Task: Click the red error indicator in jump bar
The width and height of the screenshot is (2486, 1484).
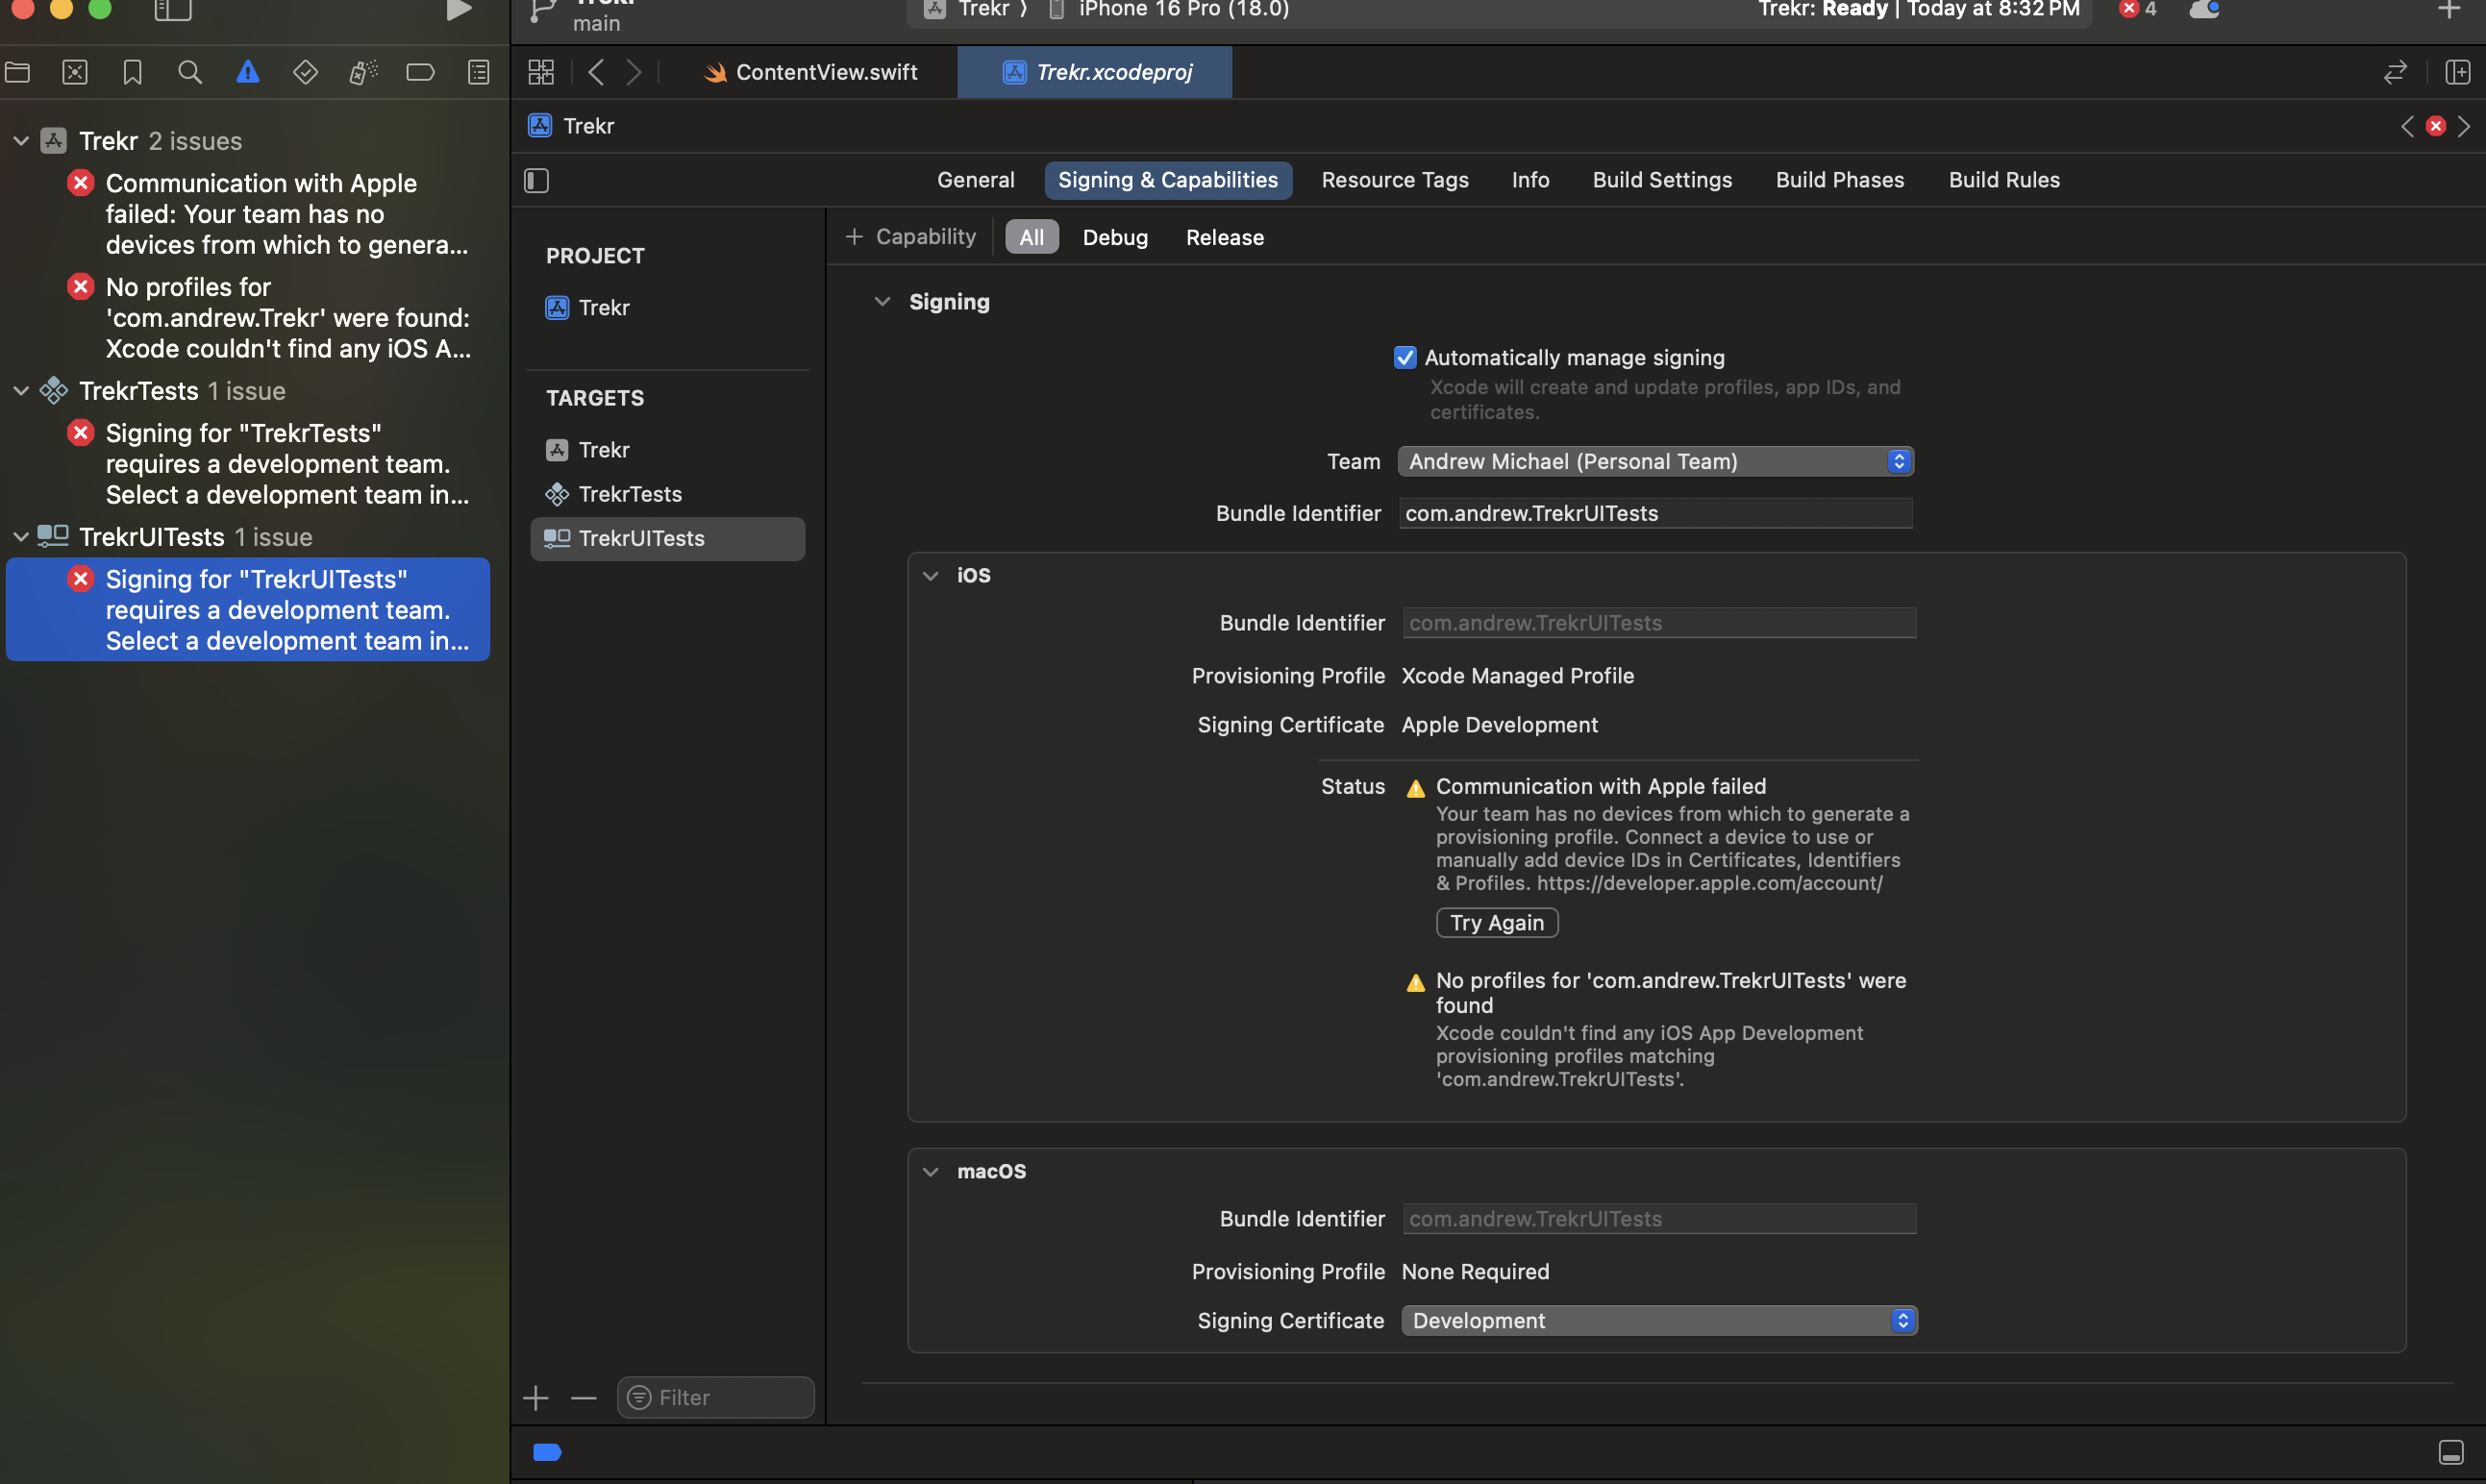Action: [2436, 126]
